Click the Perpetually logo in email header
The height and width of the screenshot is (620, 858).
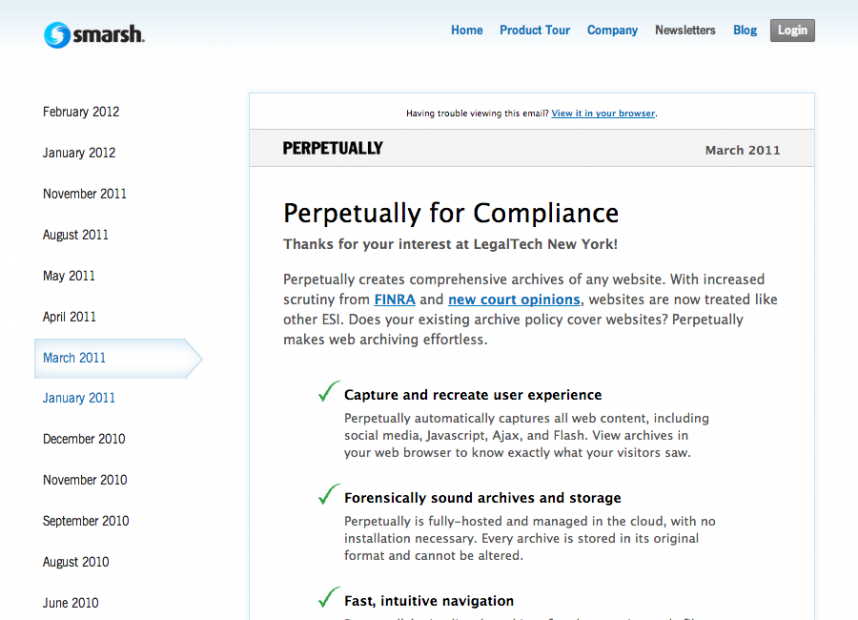coord(332,149)
